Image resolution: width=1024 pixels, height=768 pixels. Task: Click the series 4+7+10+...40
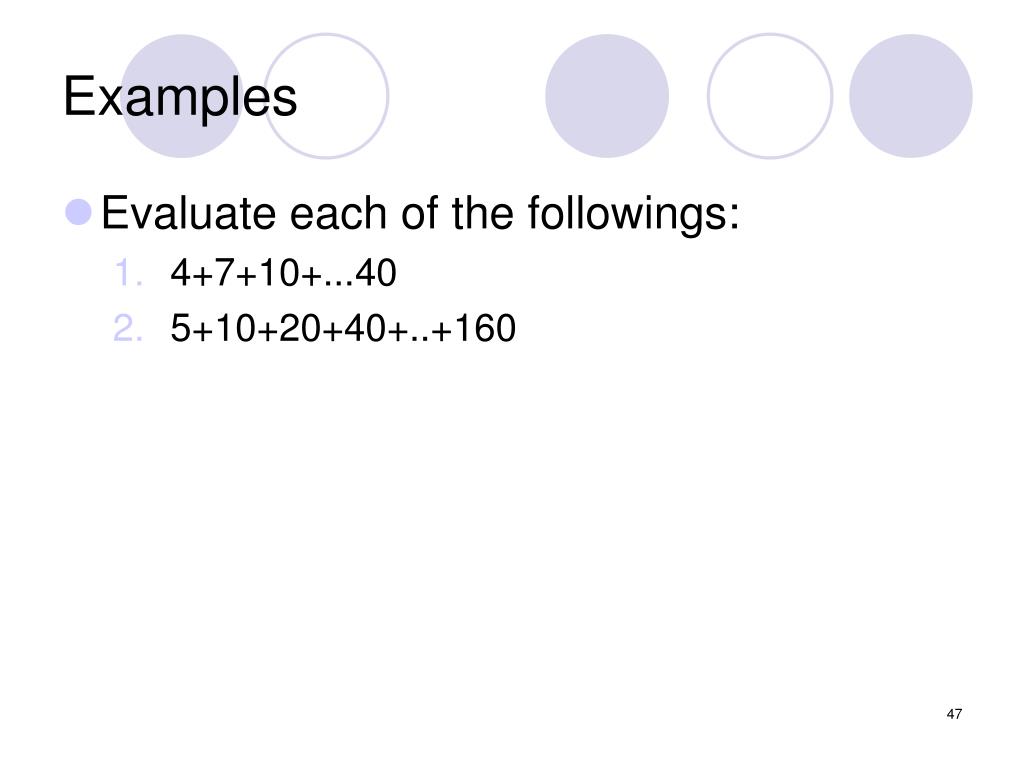(x=283, y=272)
